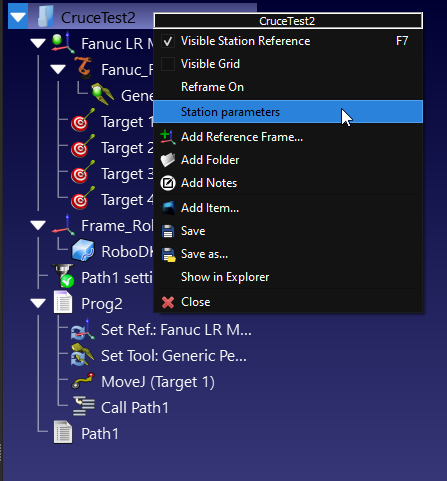Collapse the Frame_Rol node
This screenshot has width=447, height=481.
point(38,225)
